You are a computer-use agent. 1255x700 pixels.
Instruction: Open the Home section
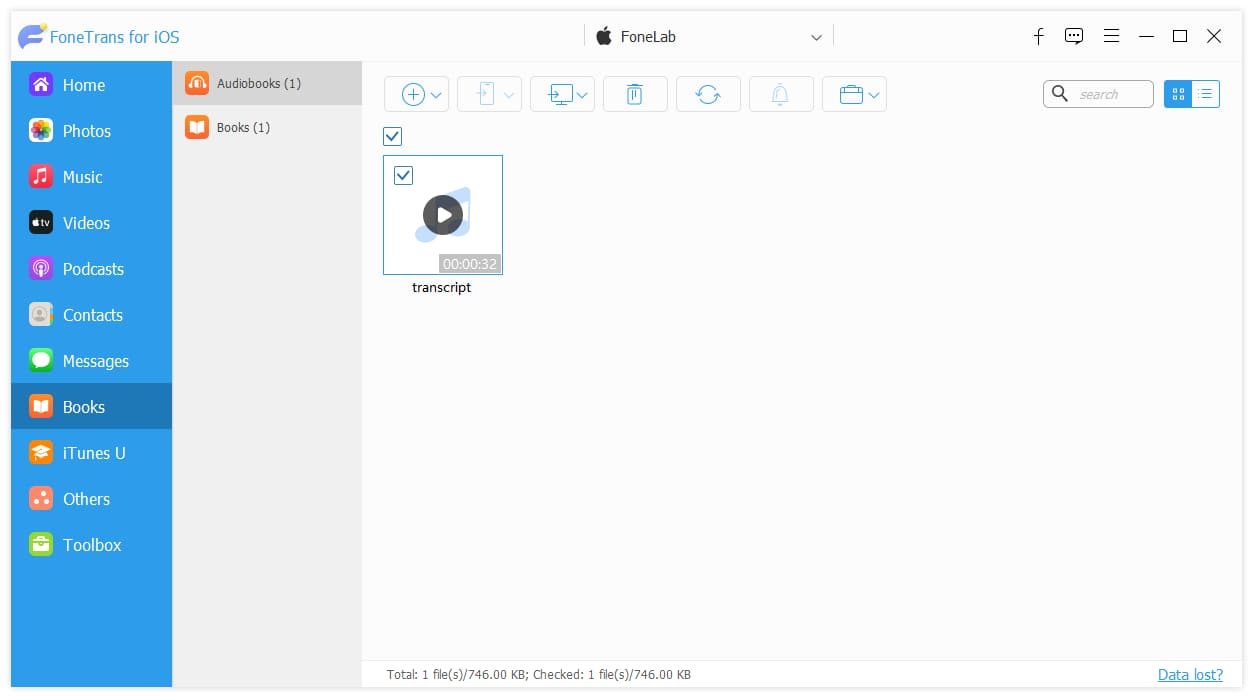click(x=91, y=85)
